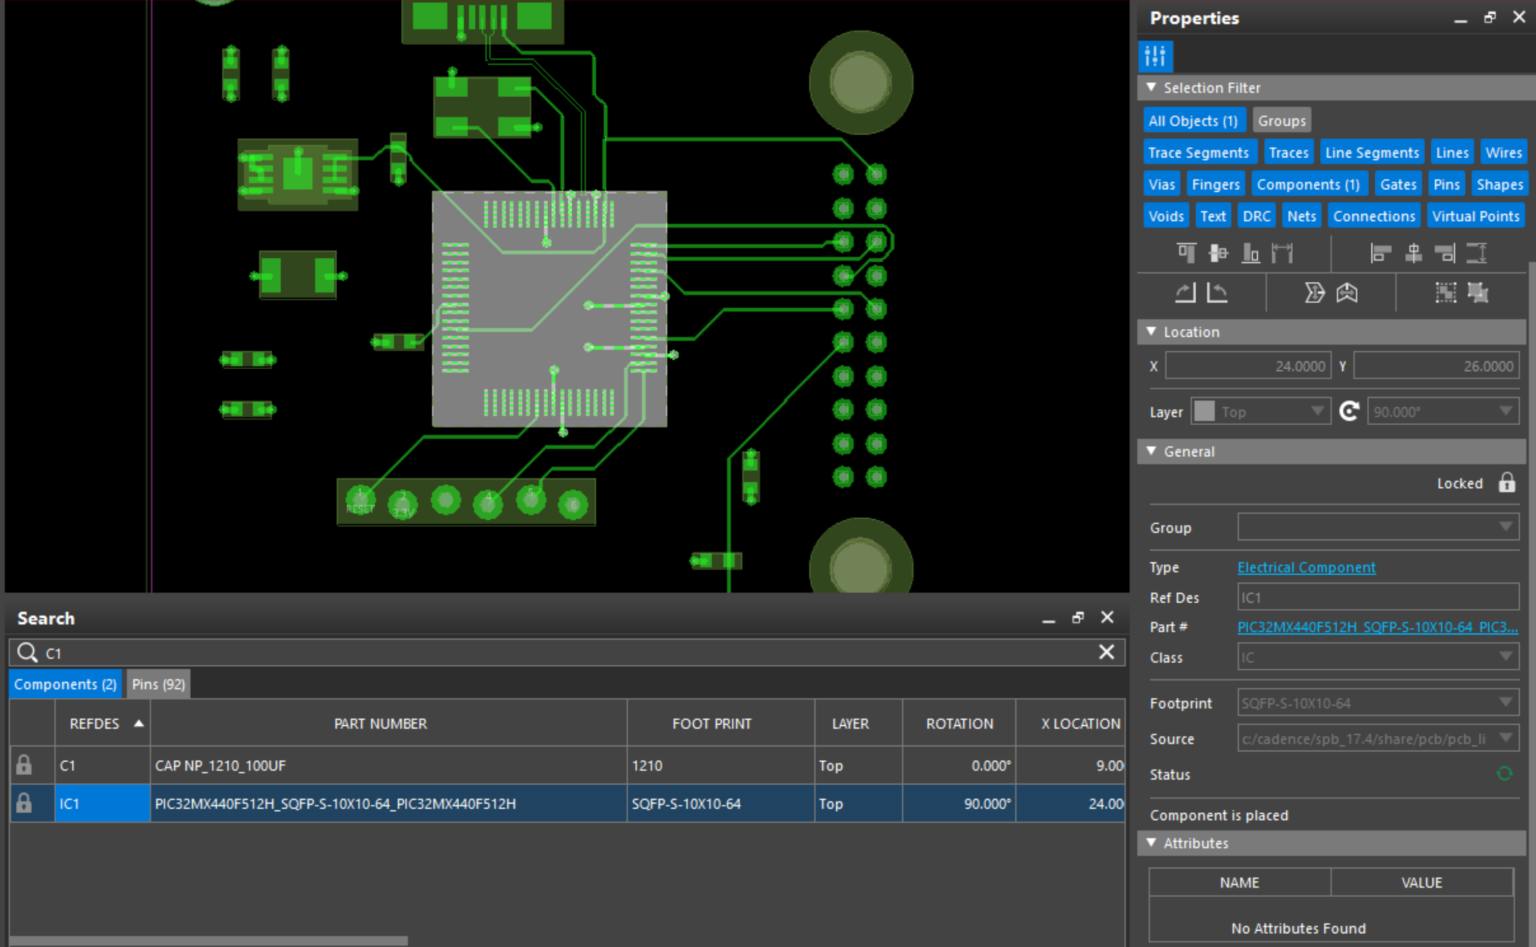Open the Electrical Component link

click(x=1306, y=567)
